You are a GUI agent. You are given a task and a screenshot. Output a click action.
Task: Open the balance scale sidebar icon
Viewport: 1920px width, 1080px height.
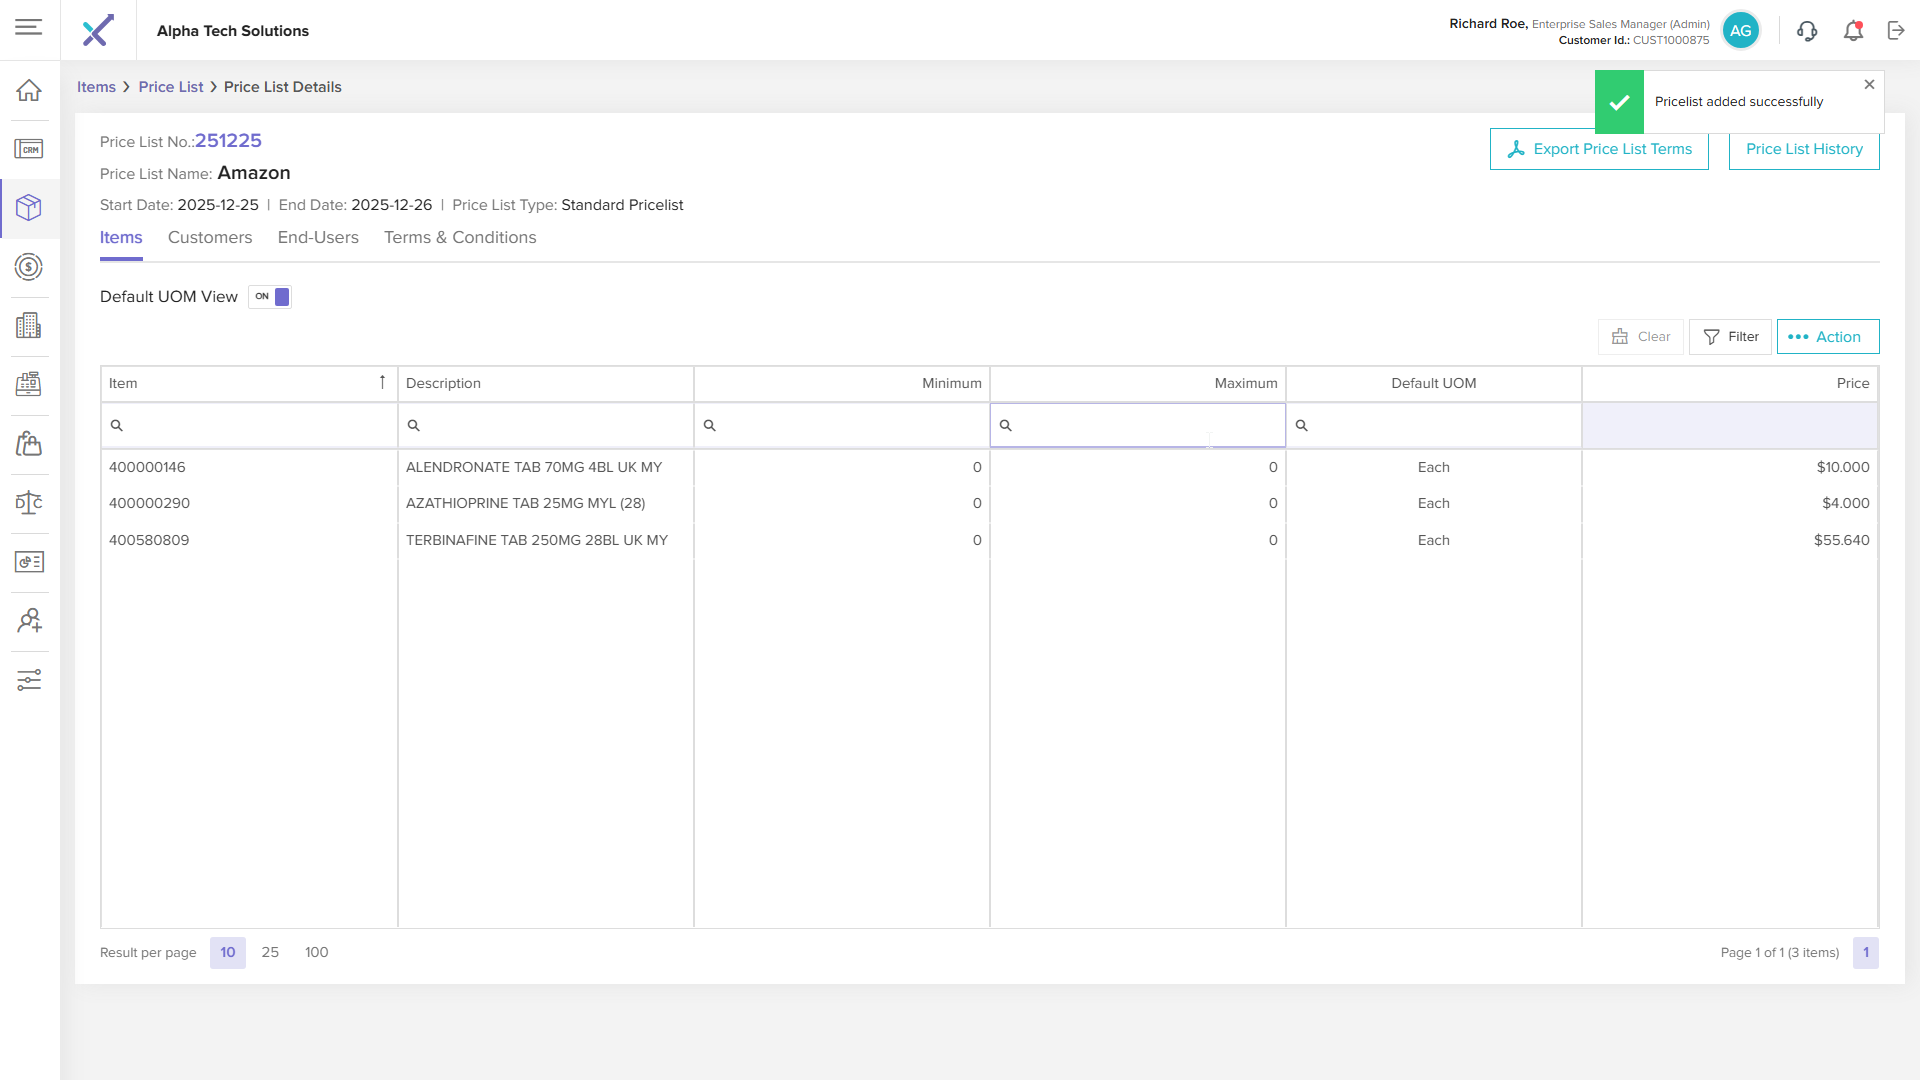(x=29, y=502)
